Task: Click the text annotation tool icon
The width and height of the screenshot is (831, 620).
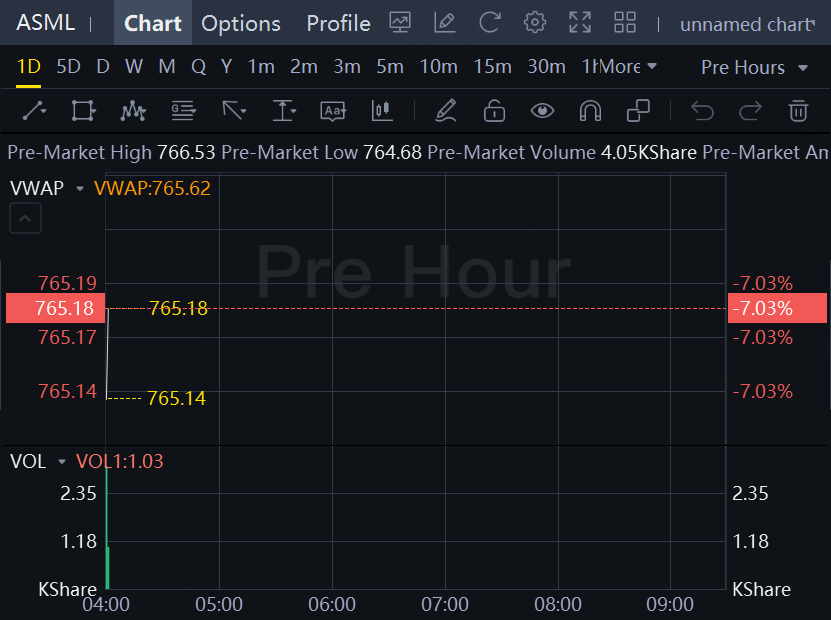Action: click(x=332, y=110)
